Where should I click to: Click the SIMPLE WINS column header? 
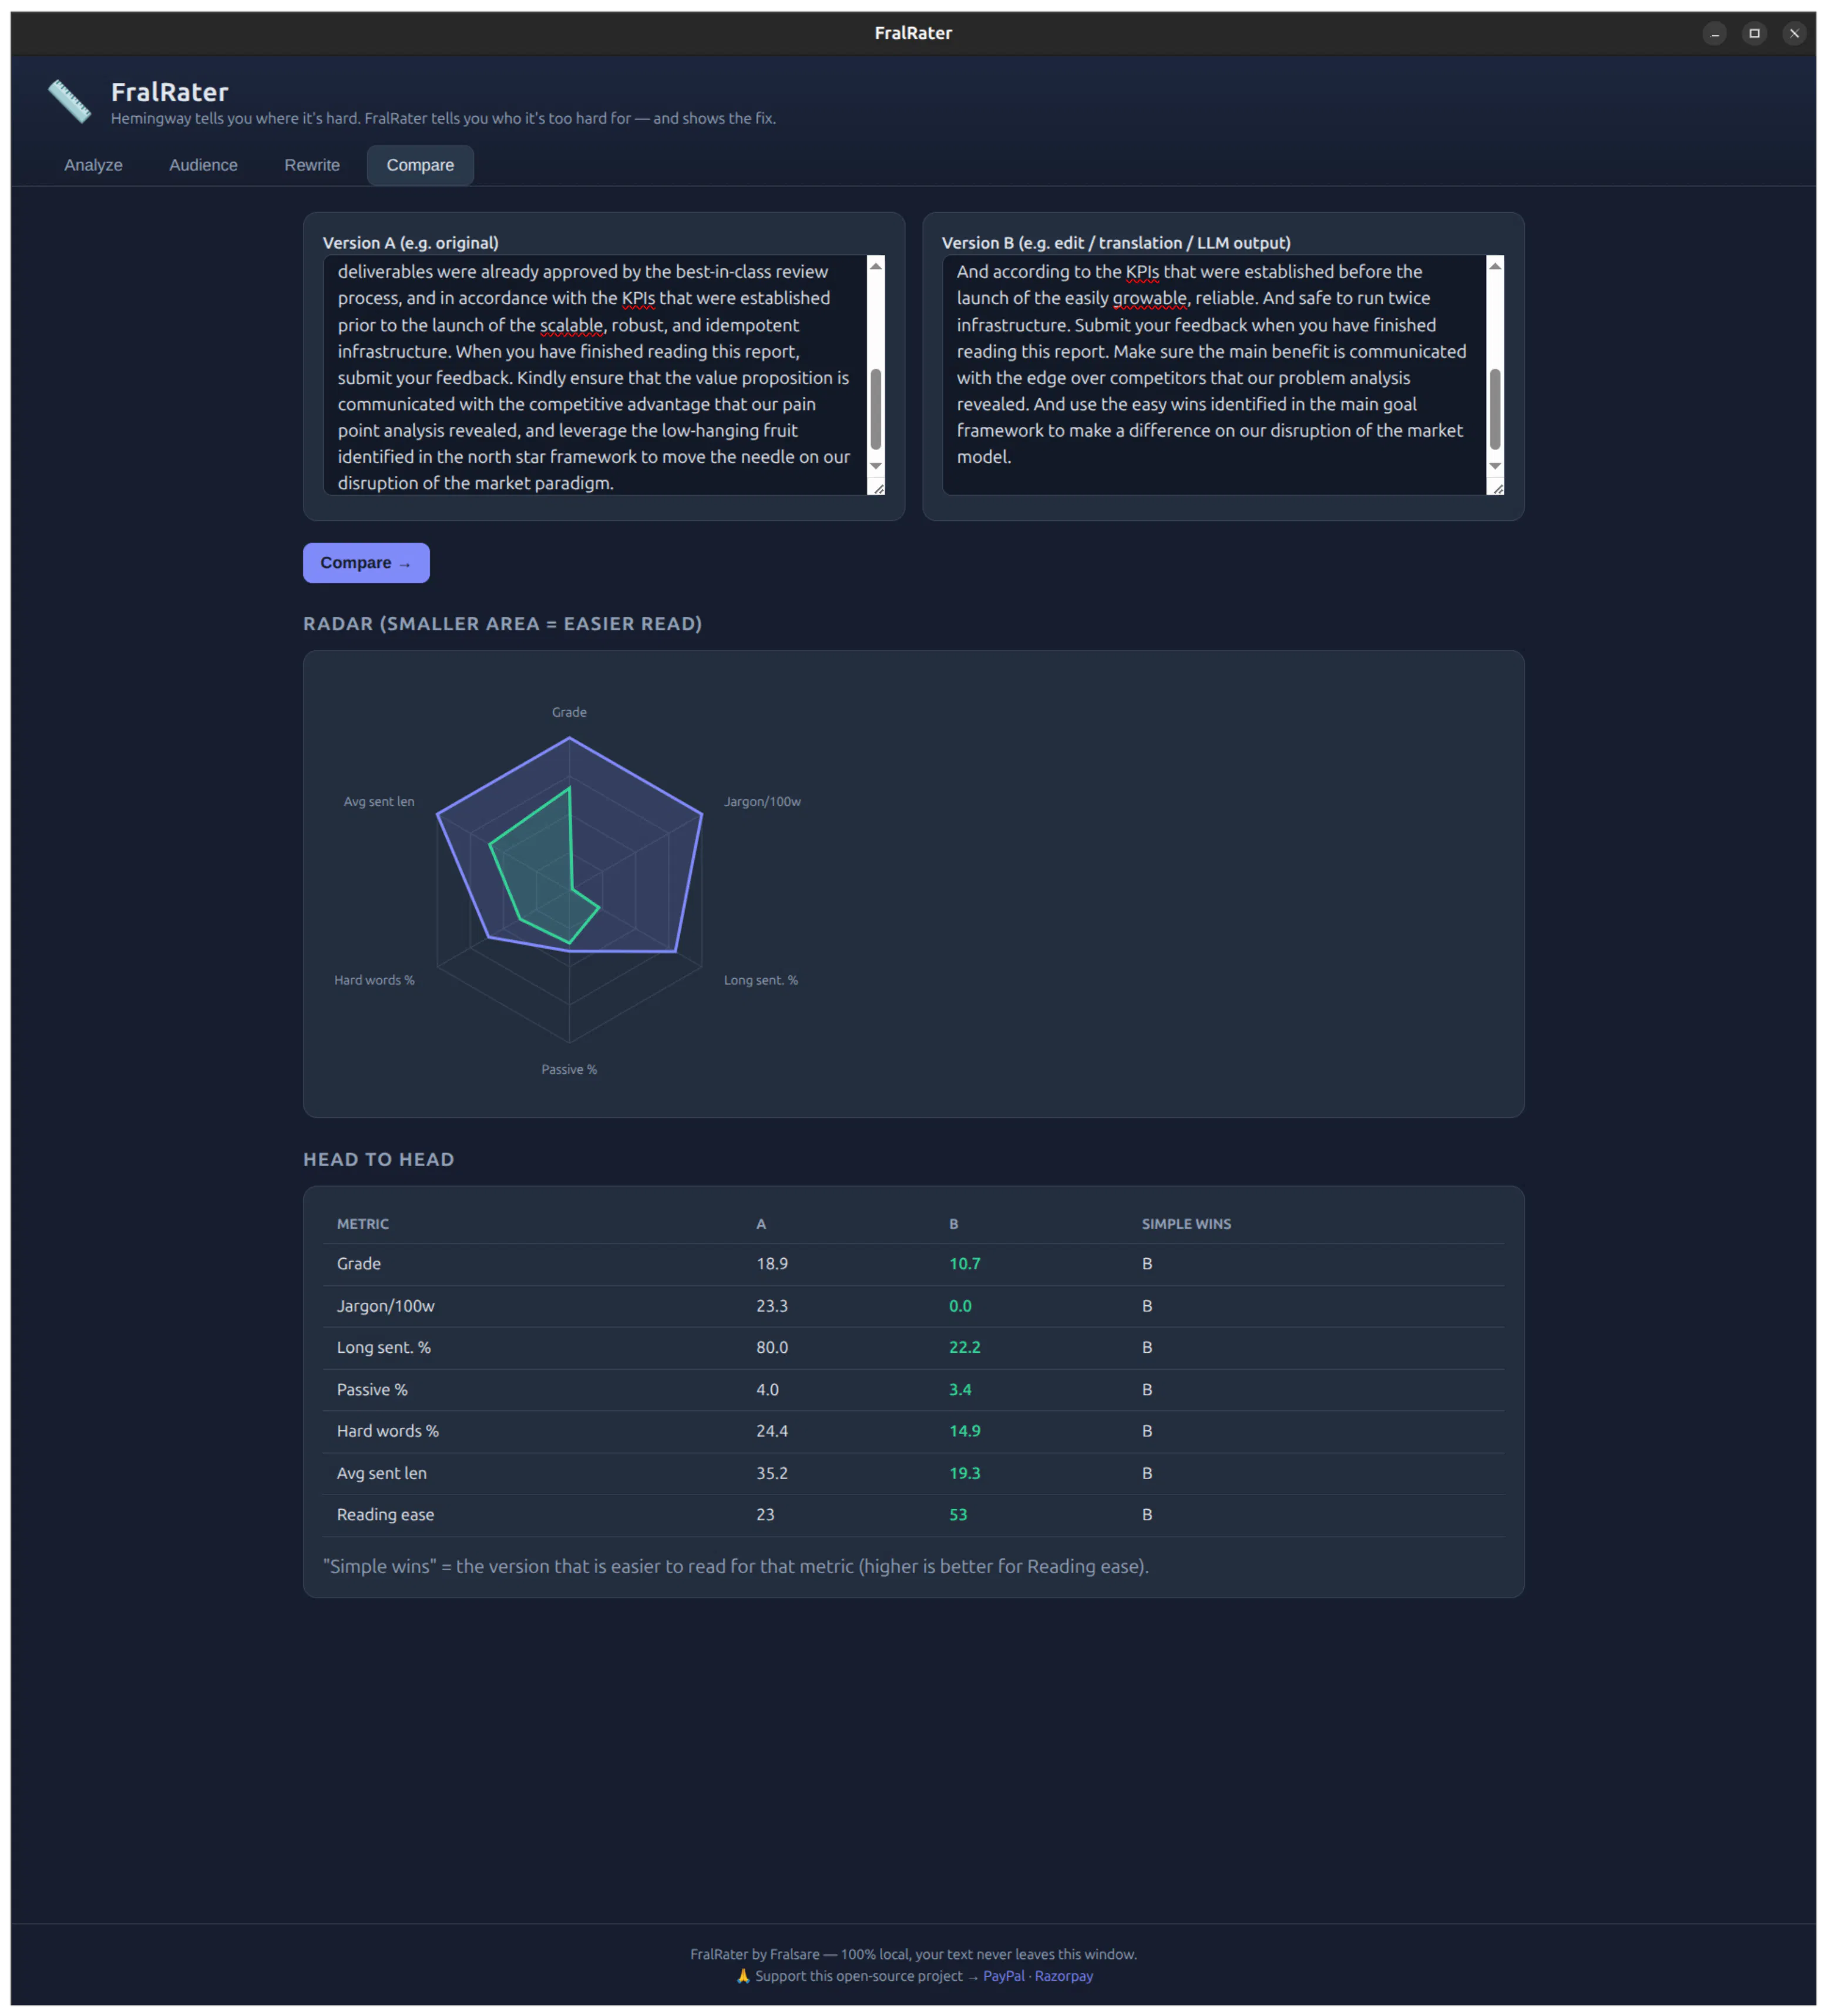(1186, 1224)
